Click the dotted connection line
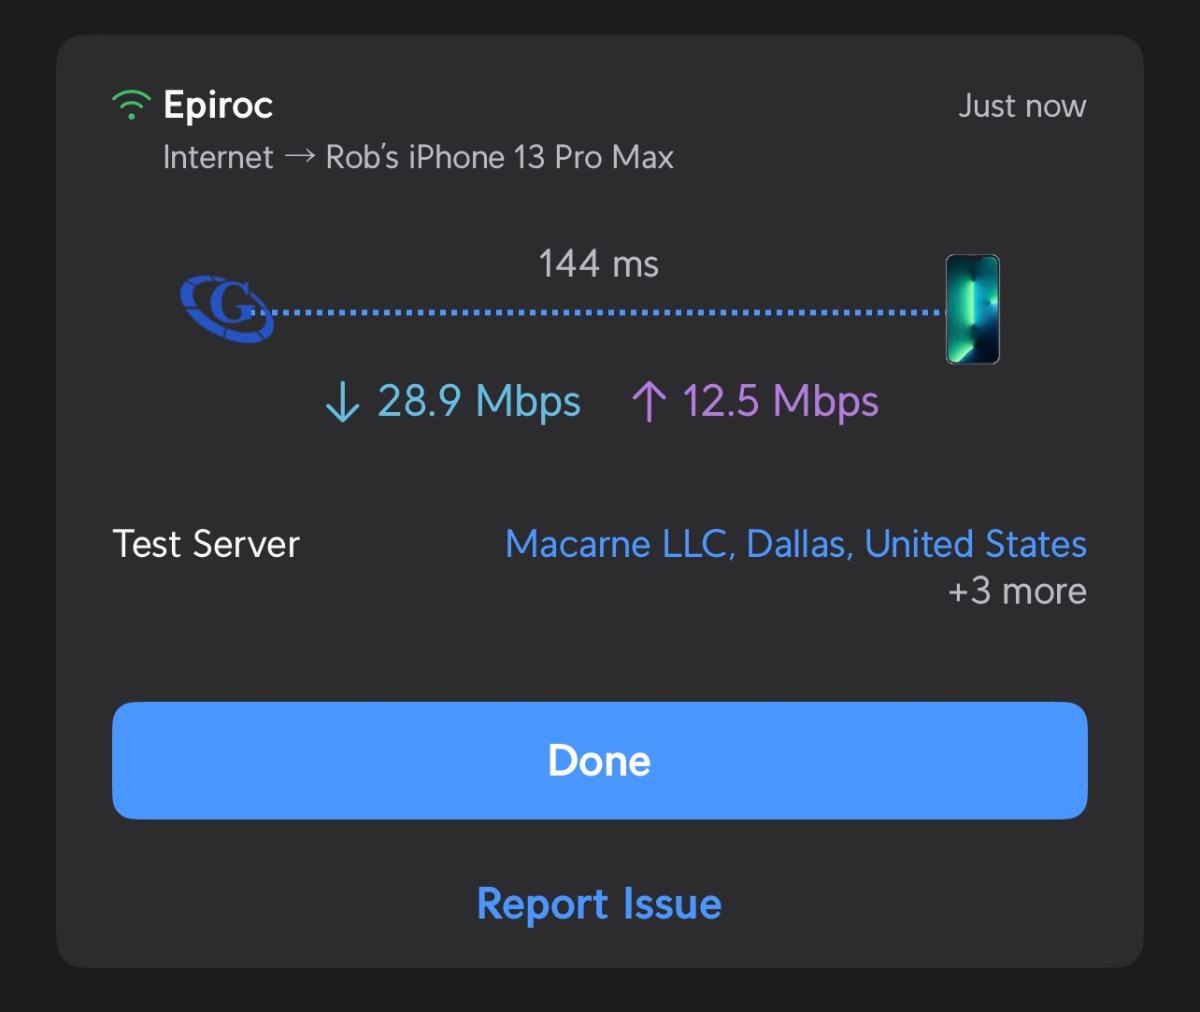 [x=605, y=312]
